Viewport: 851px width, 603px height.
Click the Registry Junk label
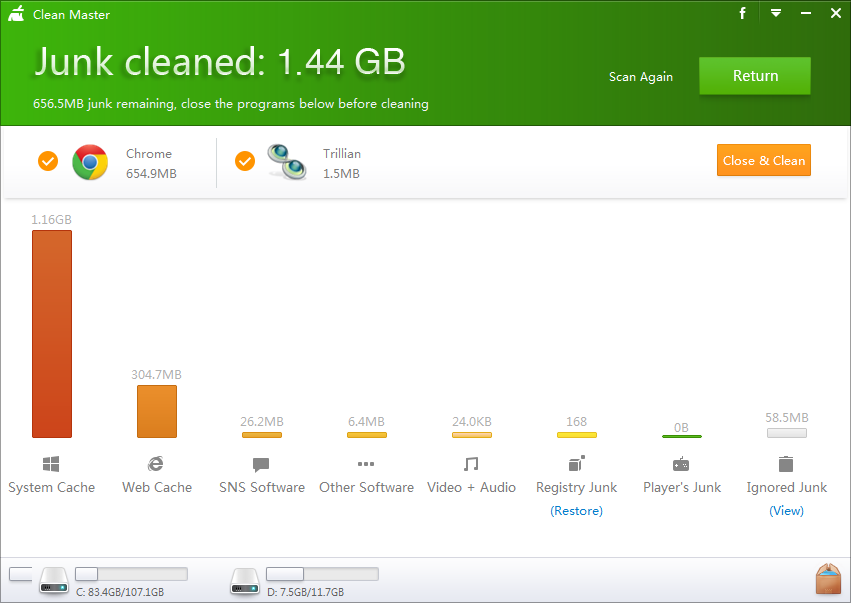click(576, 488)
